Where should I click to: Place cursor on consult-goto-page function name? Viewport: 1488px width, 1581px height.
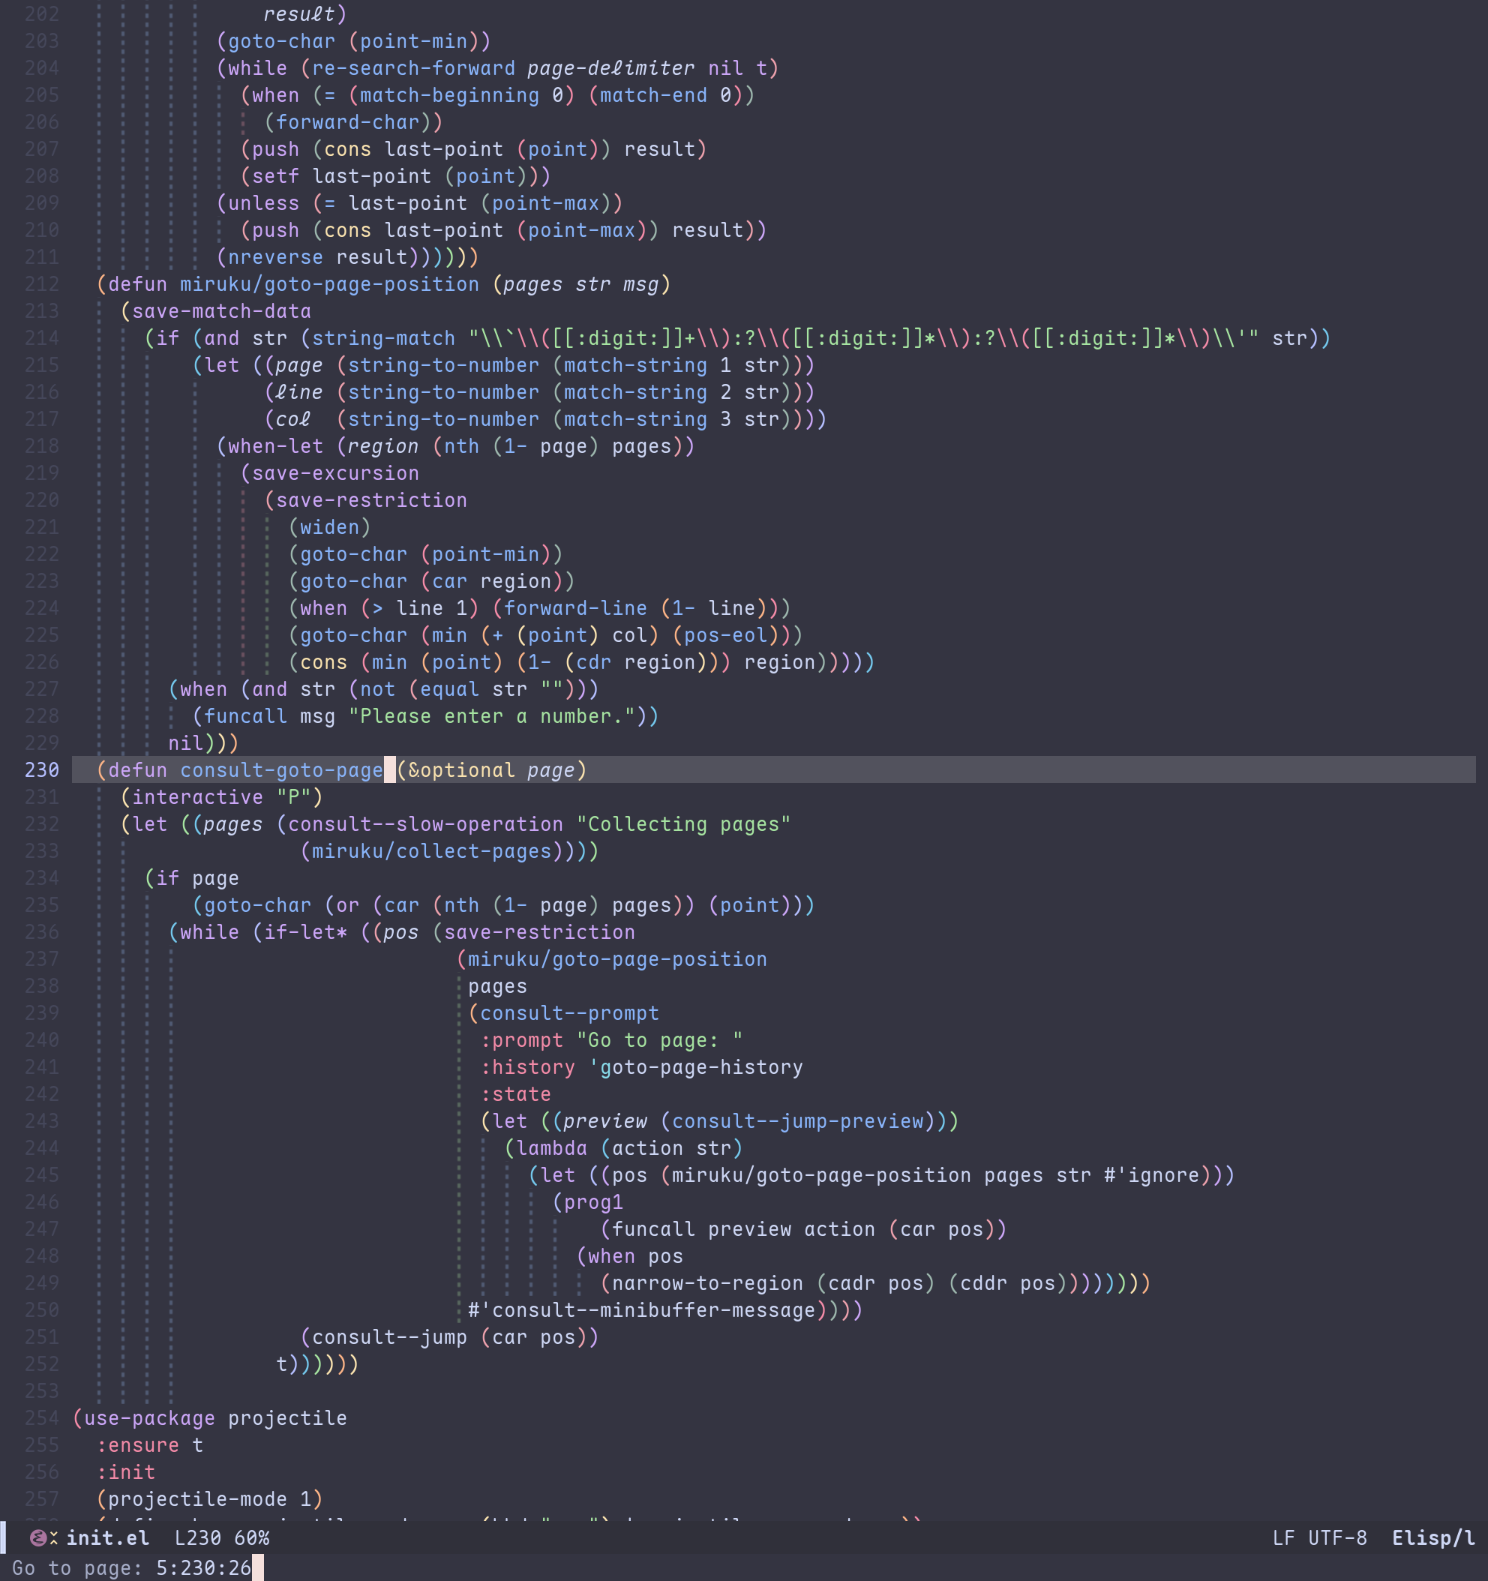[281, 770]
